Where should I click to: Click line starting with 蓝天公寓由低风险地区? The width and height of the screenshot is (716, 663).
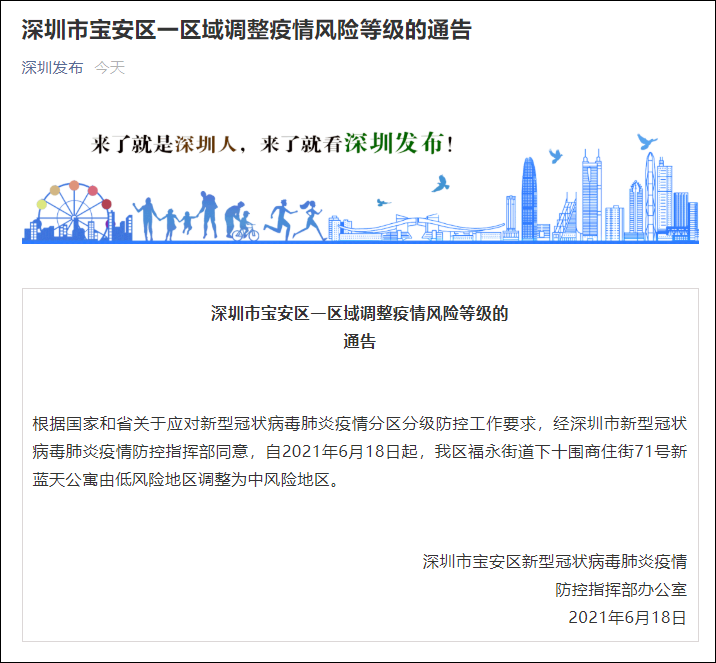click(x=187, y=479)
